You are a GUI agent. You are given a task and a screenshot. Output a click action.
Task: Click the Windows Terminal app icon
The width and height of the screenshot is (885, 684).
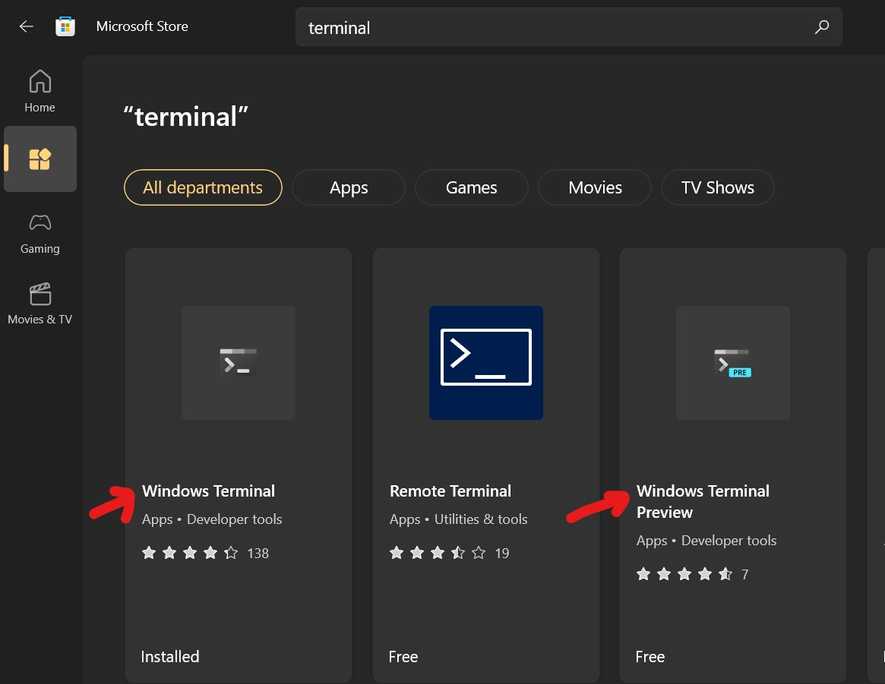[238, 362]
